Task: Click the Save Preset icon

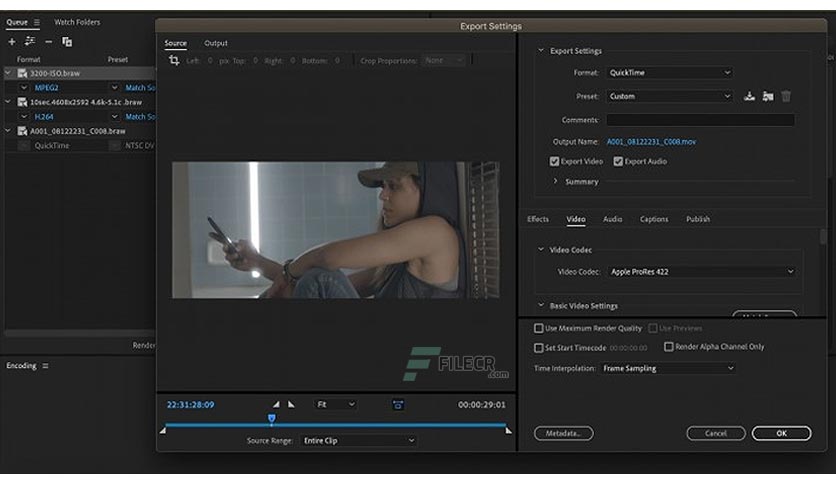Action: 749,96
